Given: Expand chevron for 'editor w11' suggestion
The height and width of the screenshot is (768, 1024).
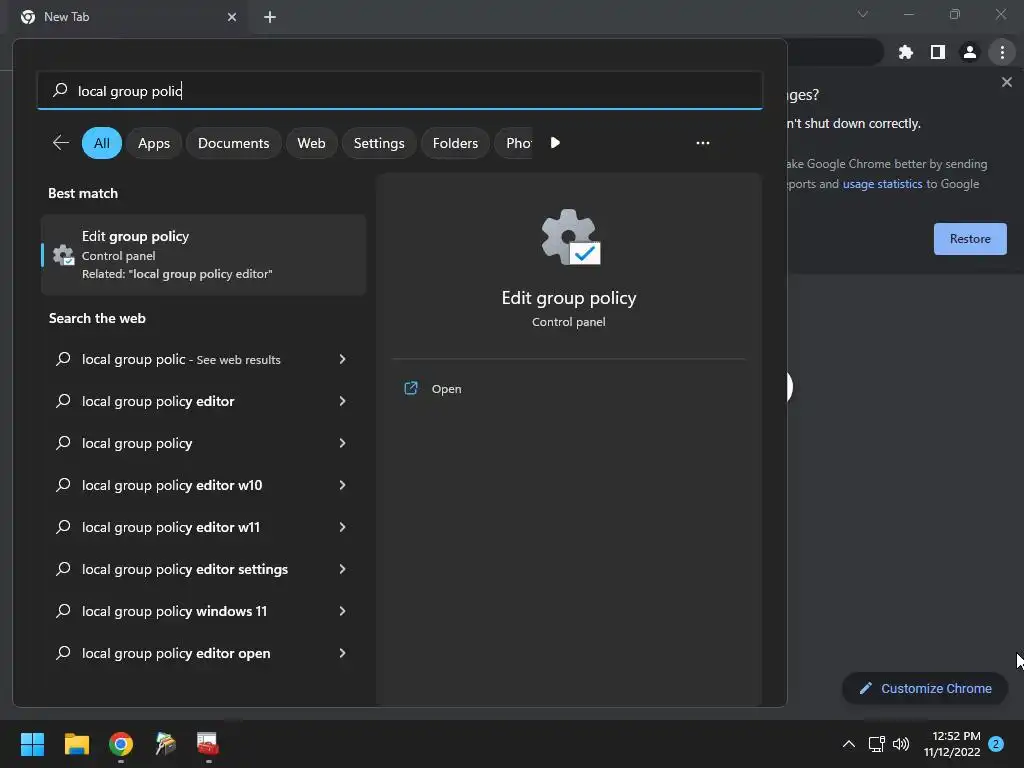Looking at the screenshot, I should (x=342, y=527).
